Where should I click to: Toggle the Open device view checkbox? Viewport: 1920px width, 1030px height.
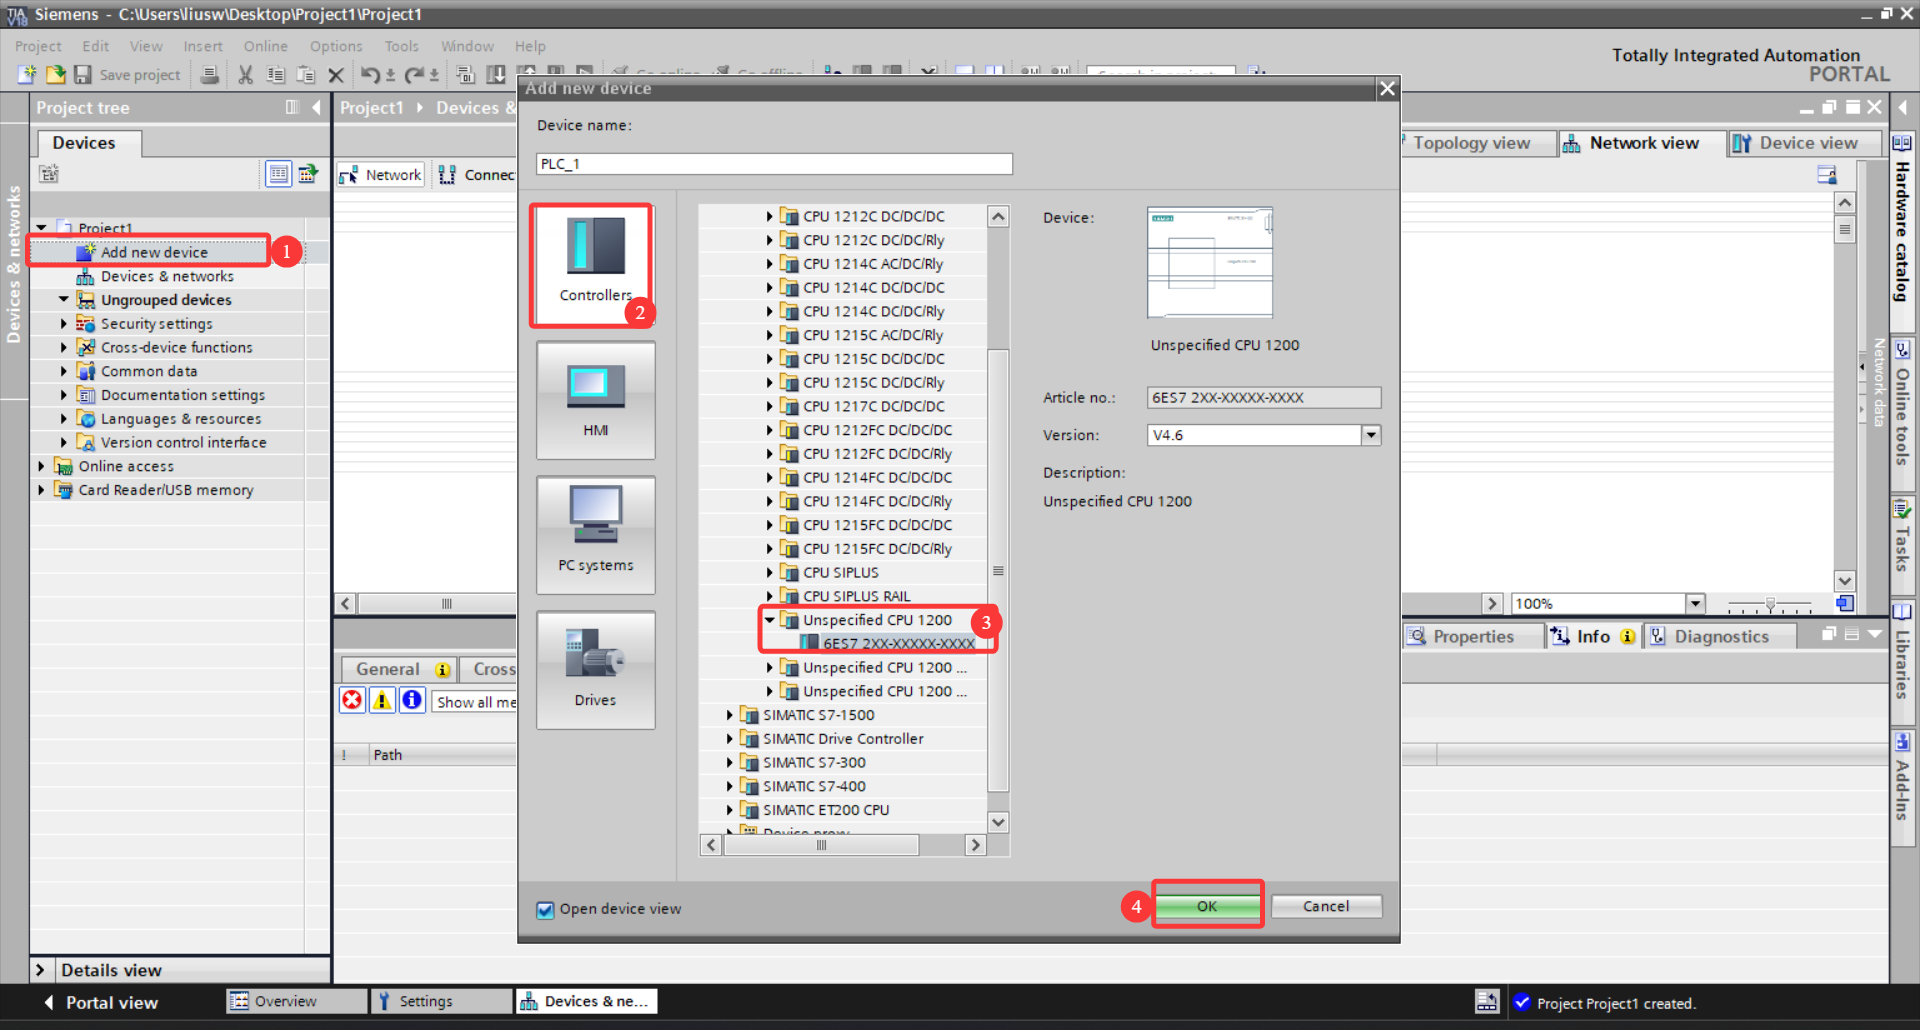(545, 909)
